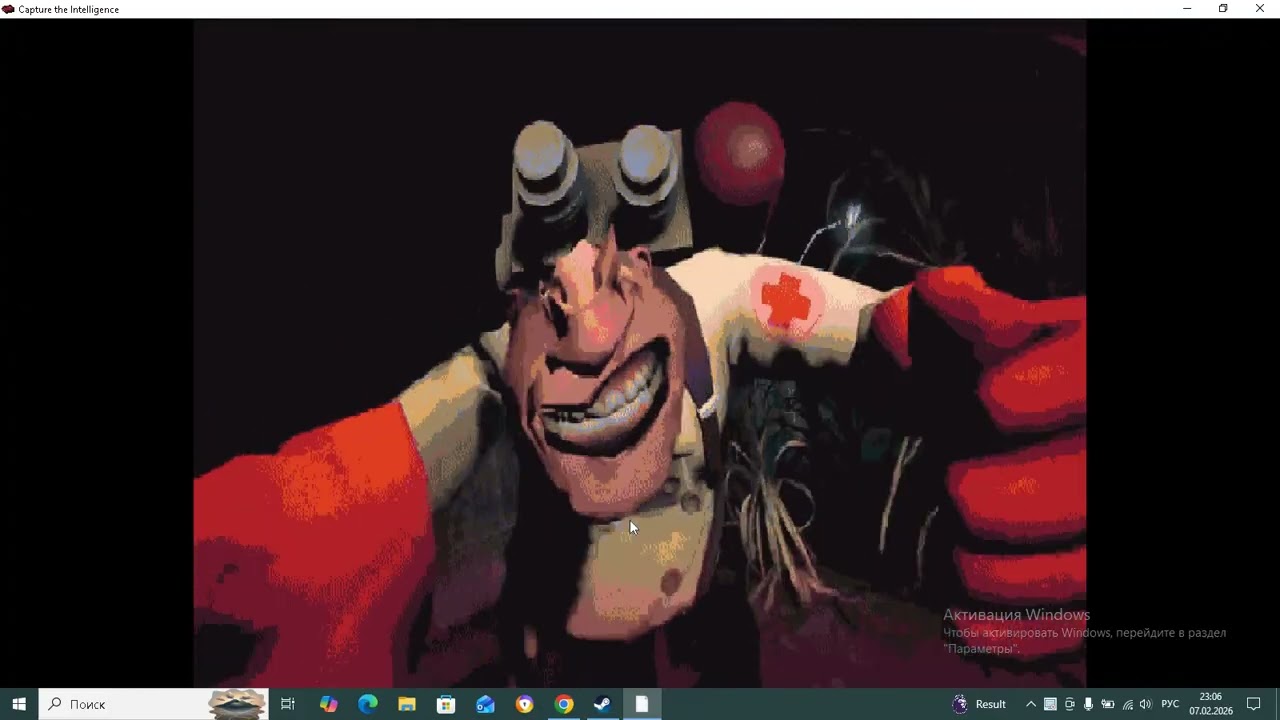Open the Windows Start menu
The height and width of the screenshot is (720, 1280).
[x=19, y=704]
